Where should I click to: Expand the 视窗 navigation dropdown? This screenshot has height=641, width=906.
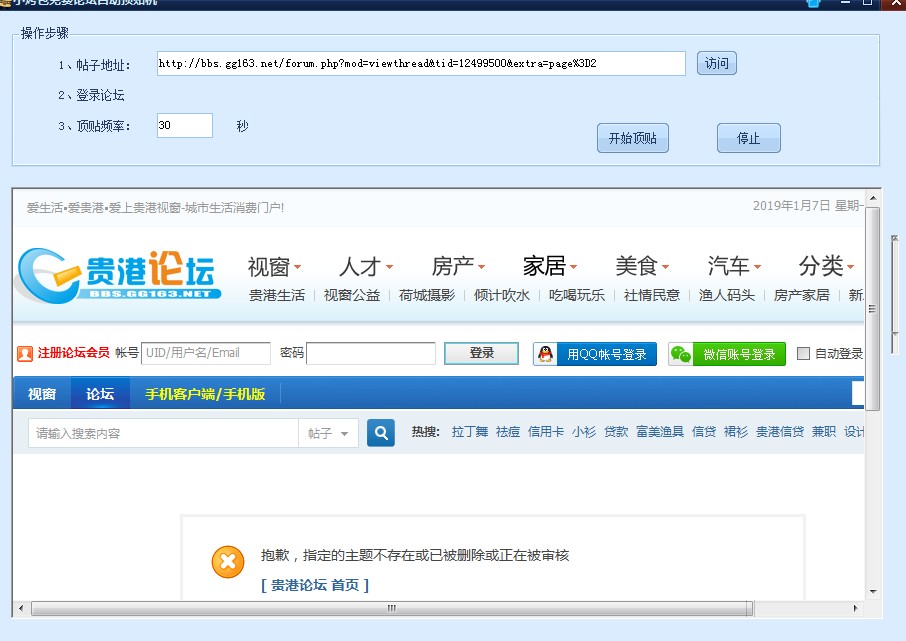[275, 266]
